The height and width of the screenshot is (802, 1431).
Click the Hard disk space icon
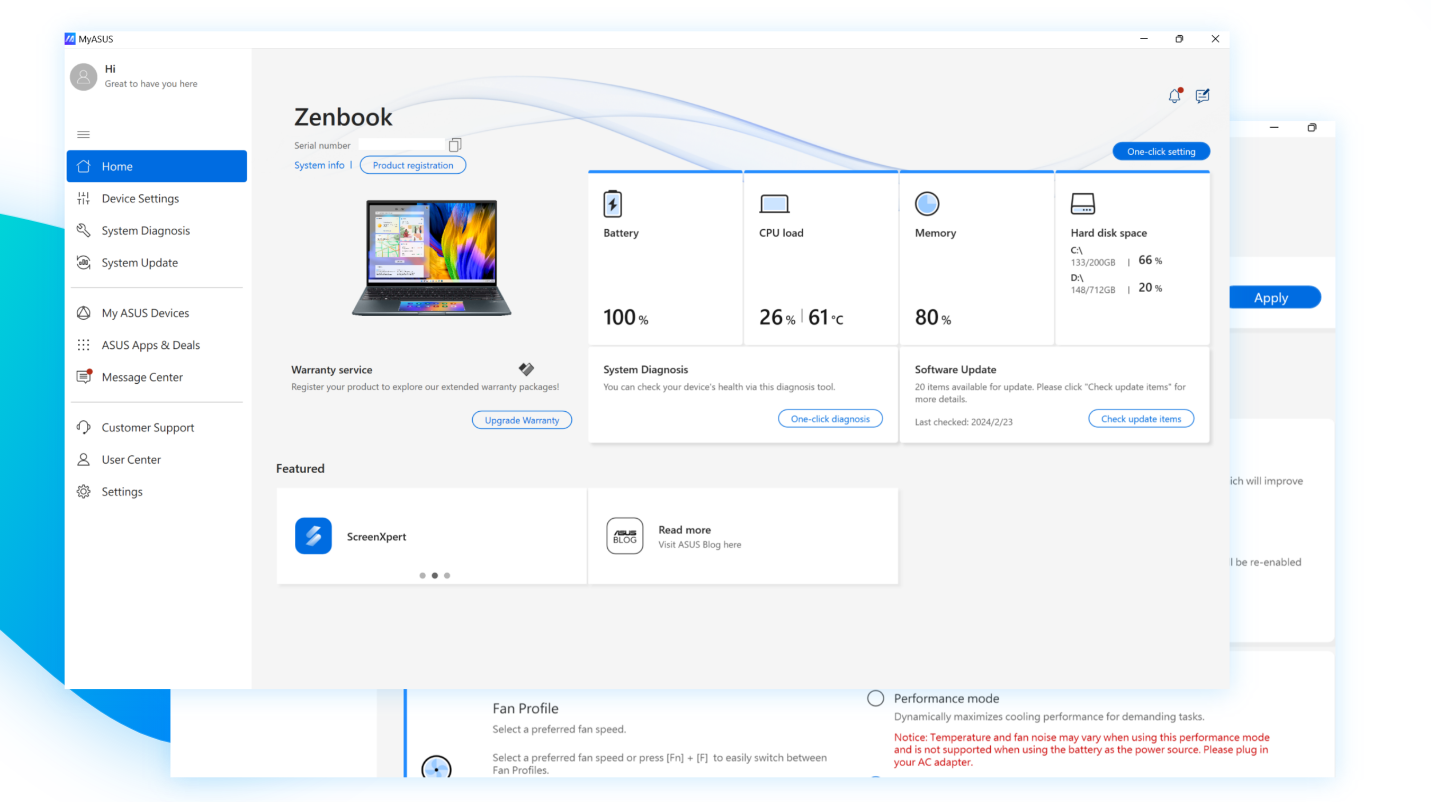coord(1083,204)
